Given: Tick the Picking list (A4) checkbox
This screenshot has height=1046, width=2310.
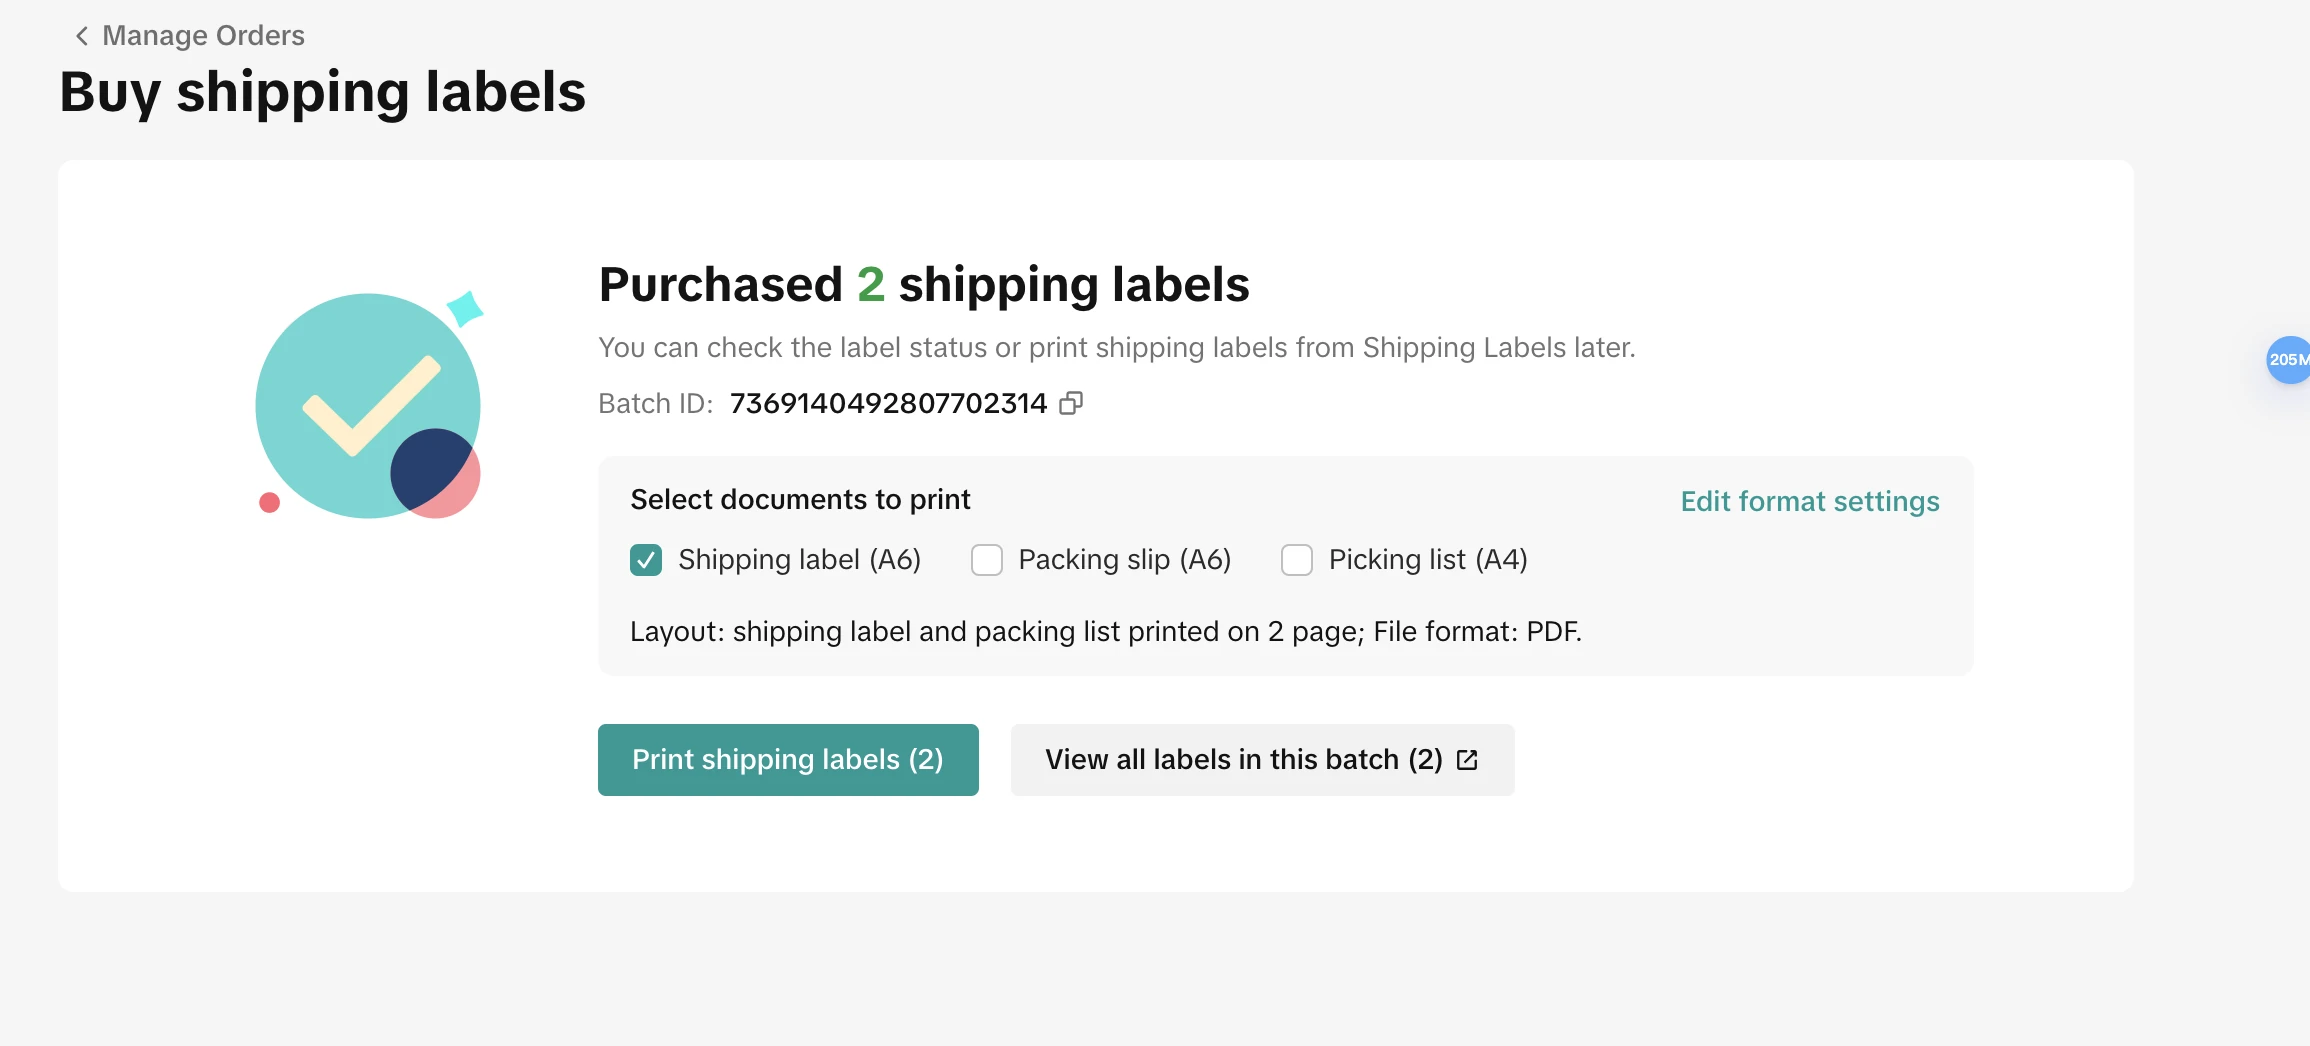Looking at the screenshot, I should pyautogui.click(x=1297, y=560).
